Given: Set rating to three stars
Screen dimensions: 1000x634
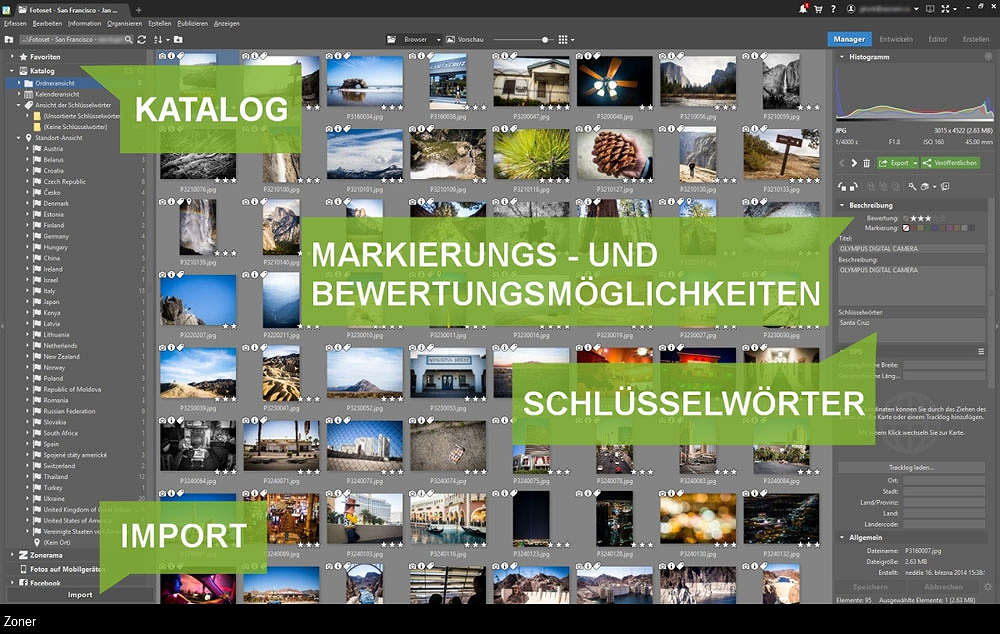Looking at the screenshot, I should point(928,217).
